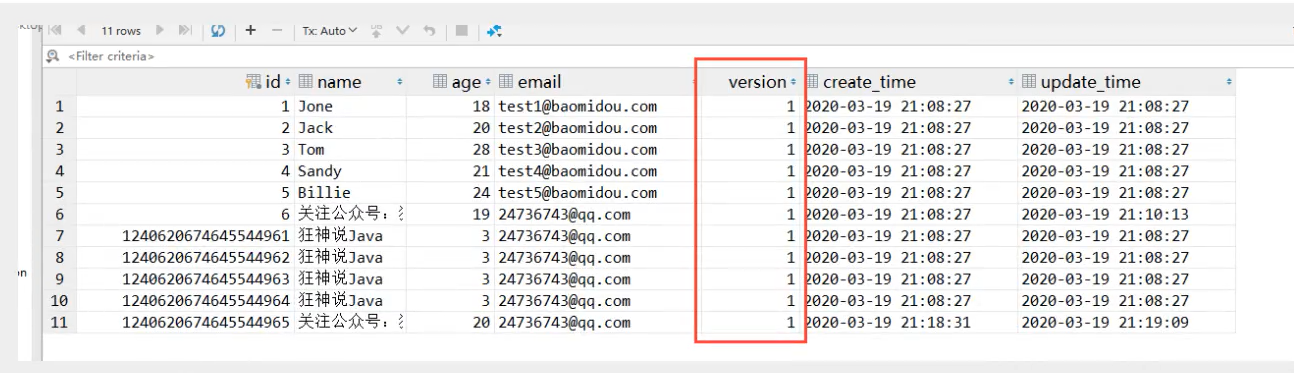Toggle sort arrows on name column
1294x373 pixels.
(400, 82)
